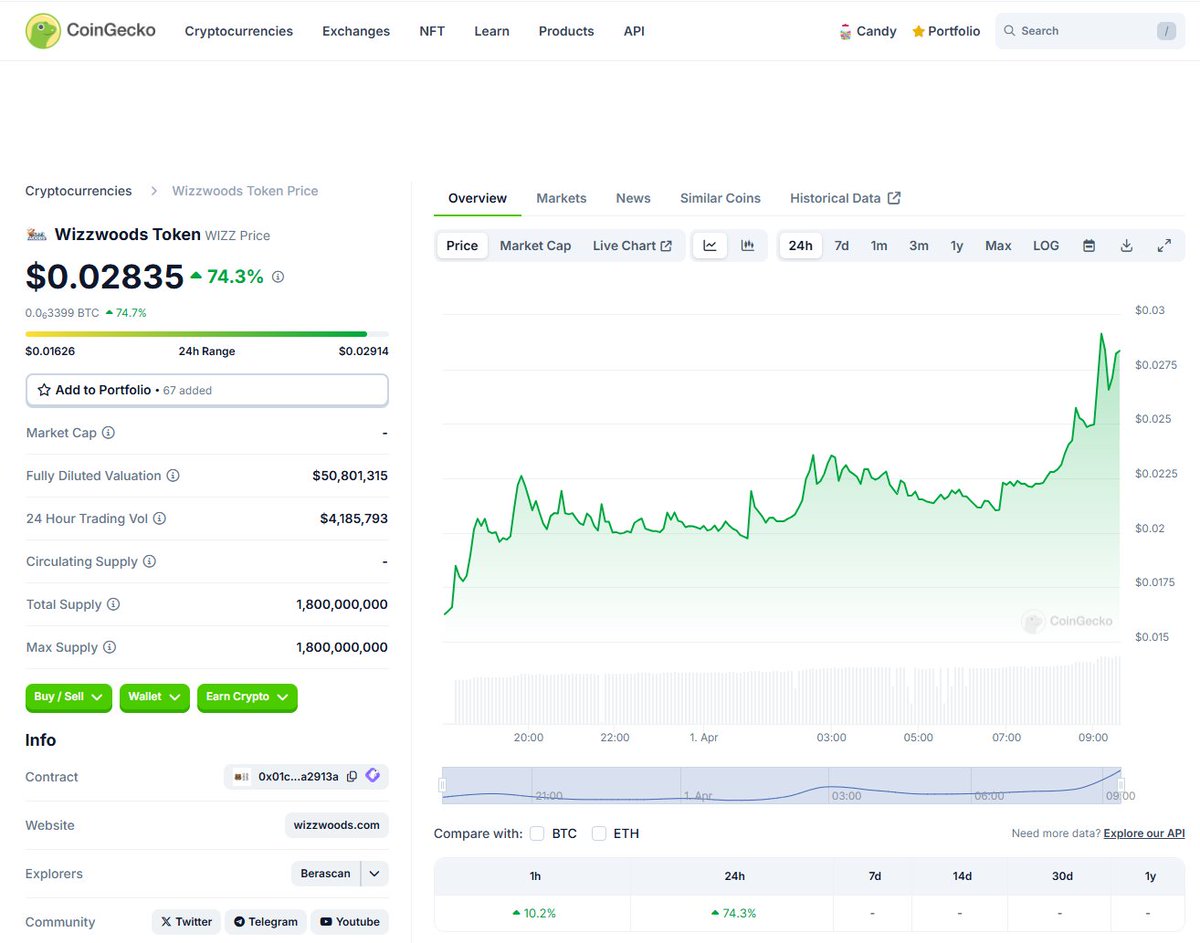Viewport: 1200px width, 943px height.
Task: Open Market Cap info tooltip icon
Action: point(108,433)
